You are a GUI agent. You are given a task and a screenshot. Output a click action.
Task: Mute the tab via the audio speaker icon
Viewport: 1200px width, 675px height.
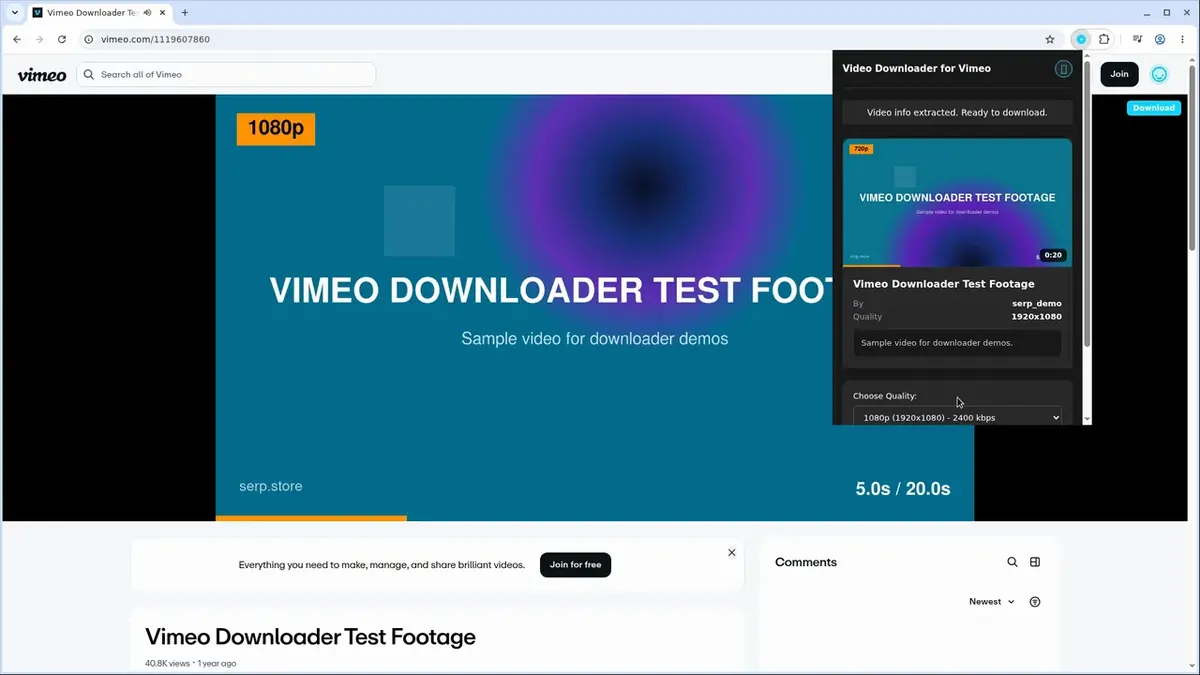pos(148,13)
